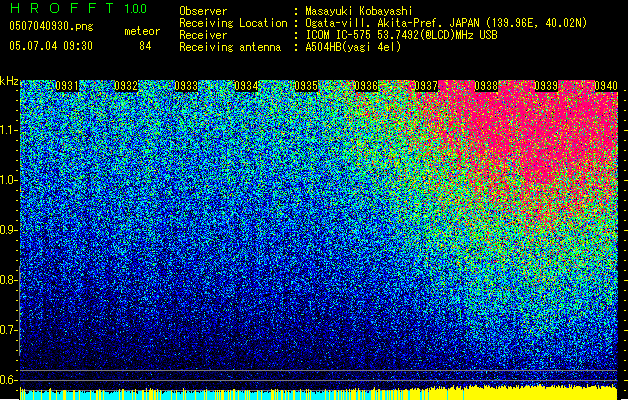Click the Receiving antenna label
Image resolution: width=629 pixels, height=400 pixels.
click(x=230, y=47)
